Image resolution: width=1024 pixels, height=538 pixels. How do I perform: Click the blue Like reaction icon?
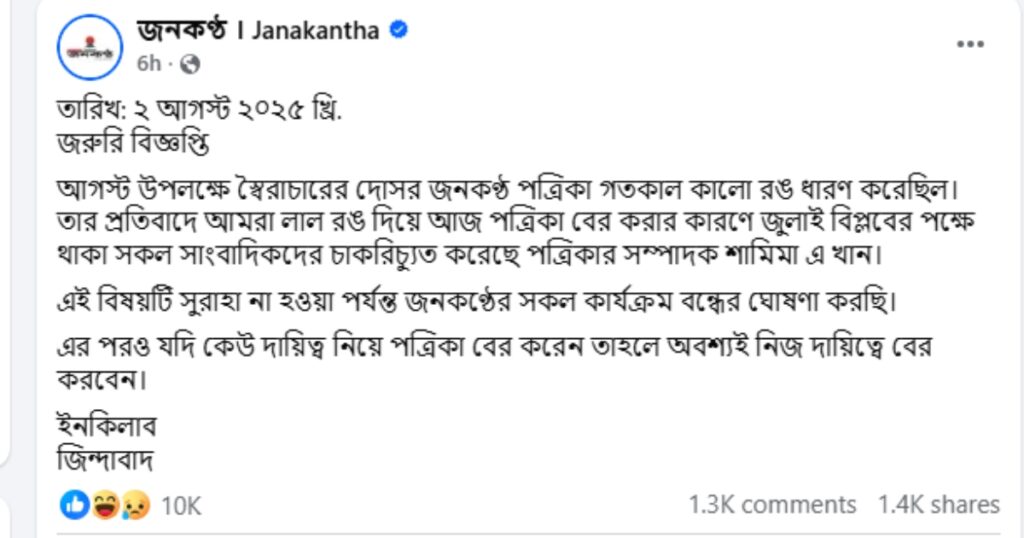coord(75,506)
